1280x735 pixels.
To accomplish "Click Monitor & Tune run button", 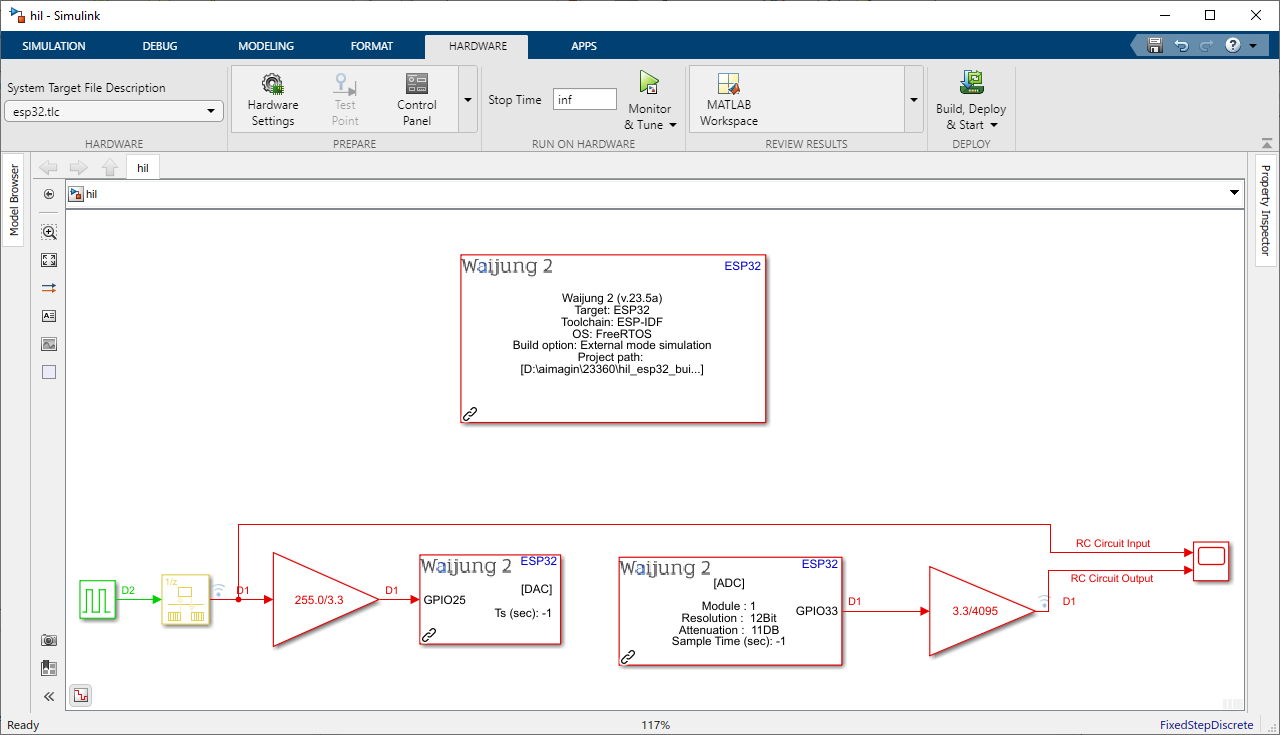I will 649,83.
